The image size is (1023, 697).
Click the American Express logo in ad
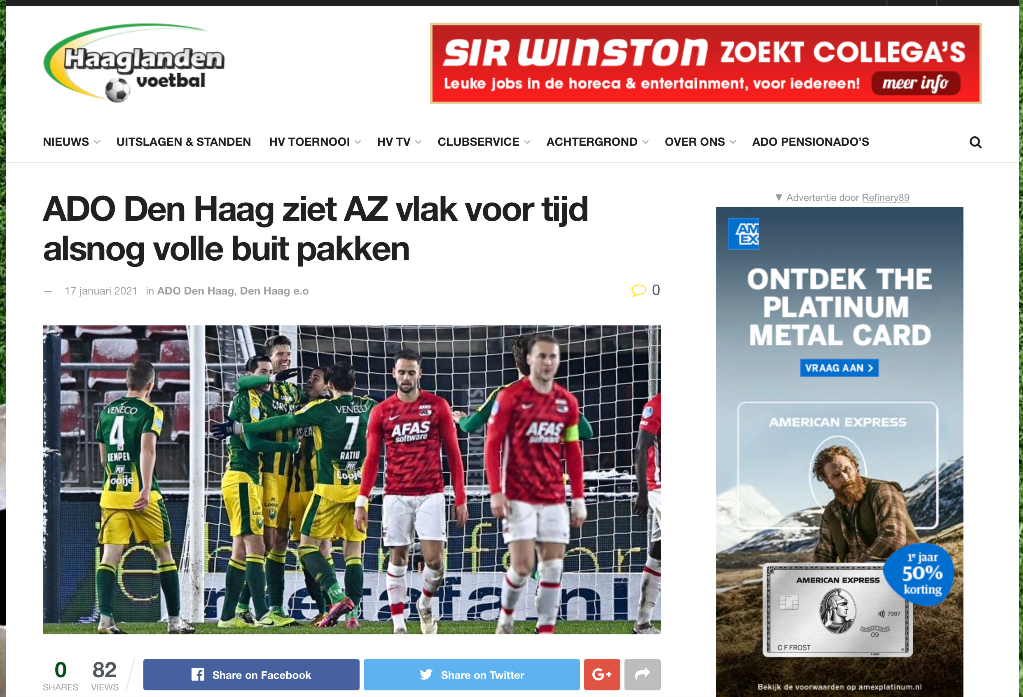[x=744, y=234]
